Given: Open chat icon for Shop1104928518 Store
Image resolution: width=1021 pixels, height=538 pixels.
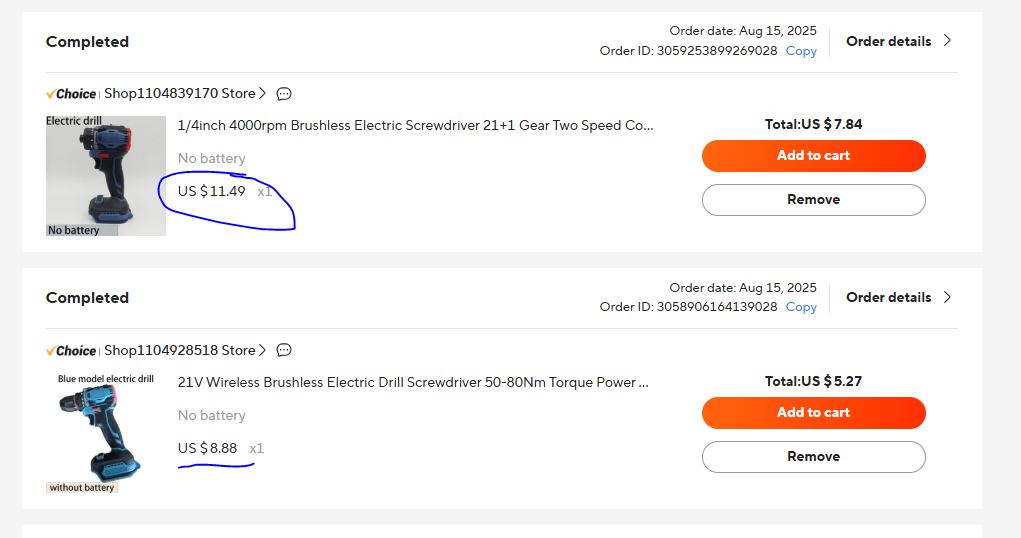Looking at the screenshot, I should (284, 351).
